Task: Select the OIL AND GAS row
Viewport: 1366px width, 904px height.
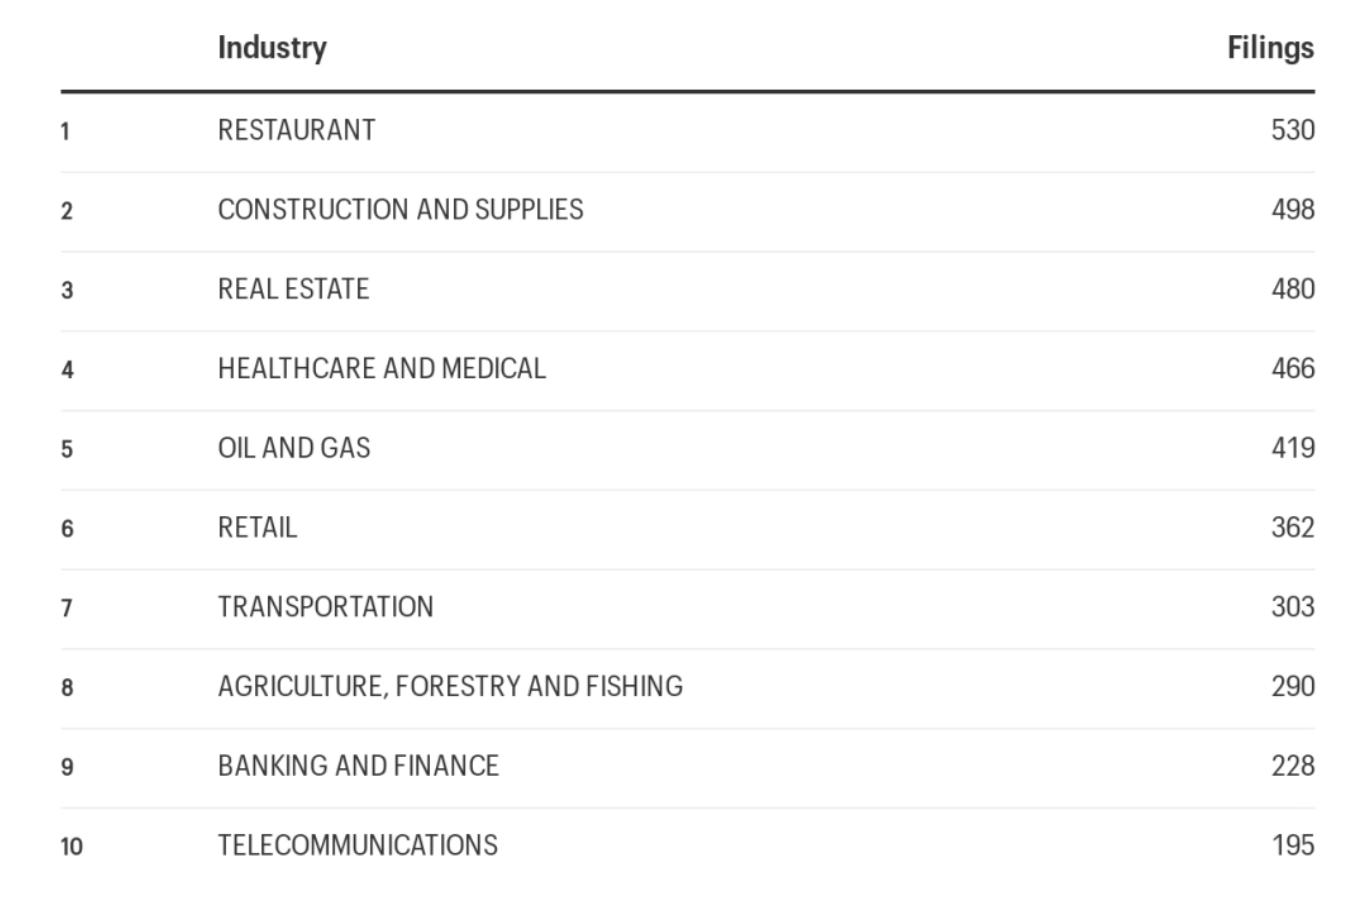Action: 687,449
